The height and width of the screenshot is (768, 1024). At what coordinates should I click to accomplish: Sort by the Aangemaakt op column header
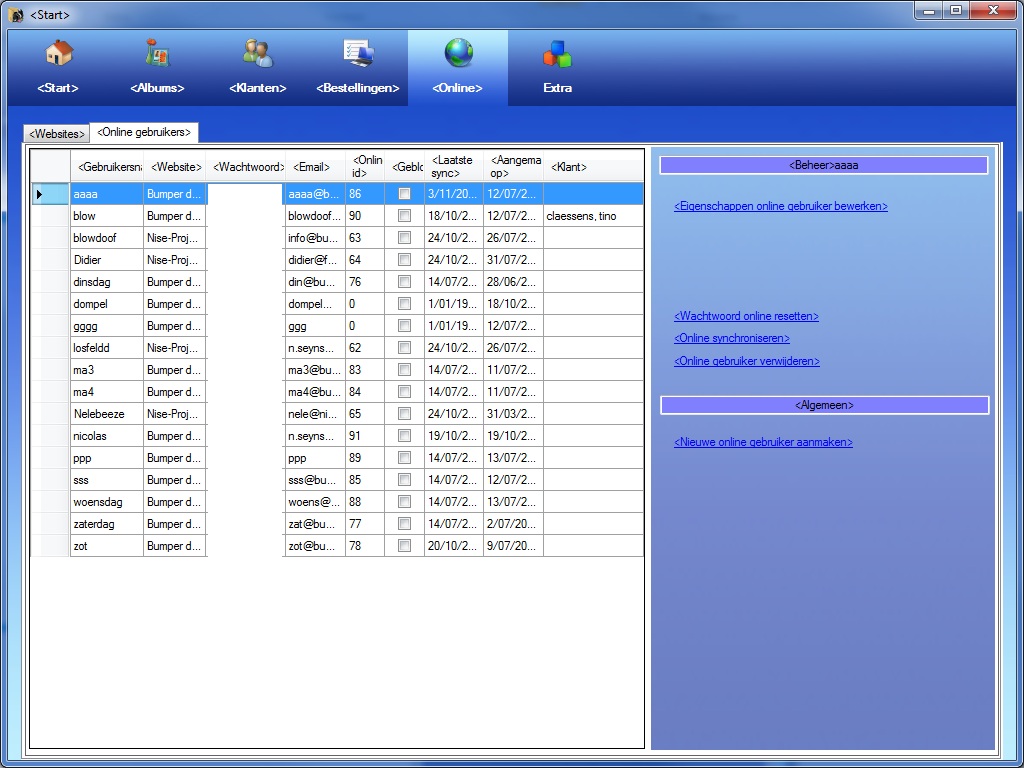pos(513,167)
